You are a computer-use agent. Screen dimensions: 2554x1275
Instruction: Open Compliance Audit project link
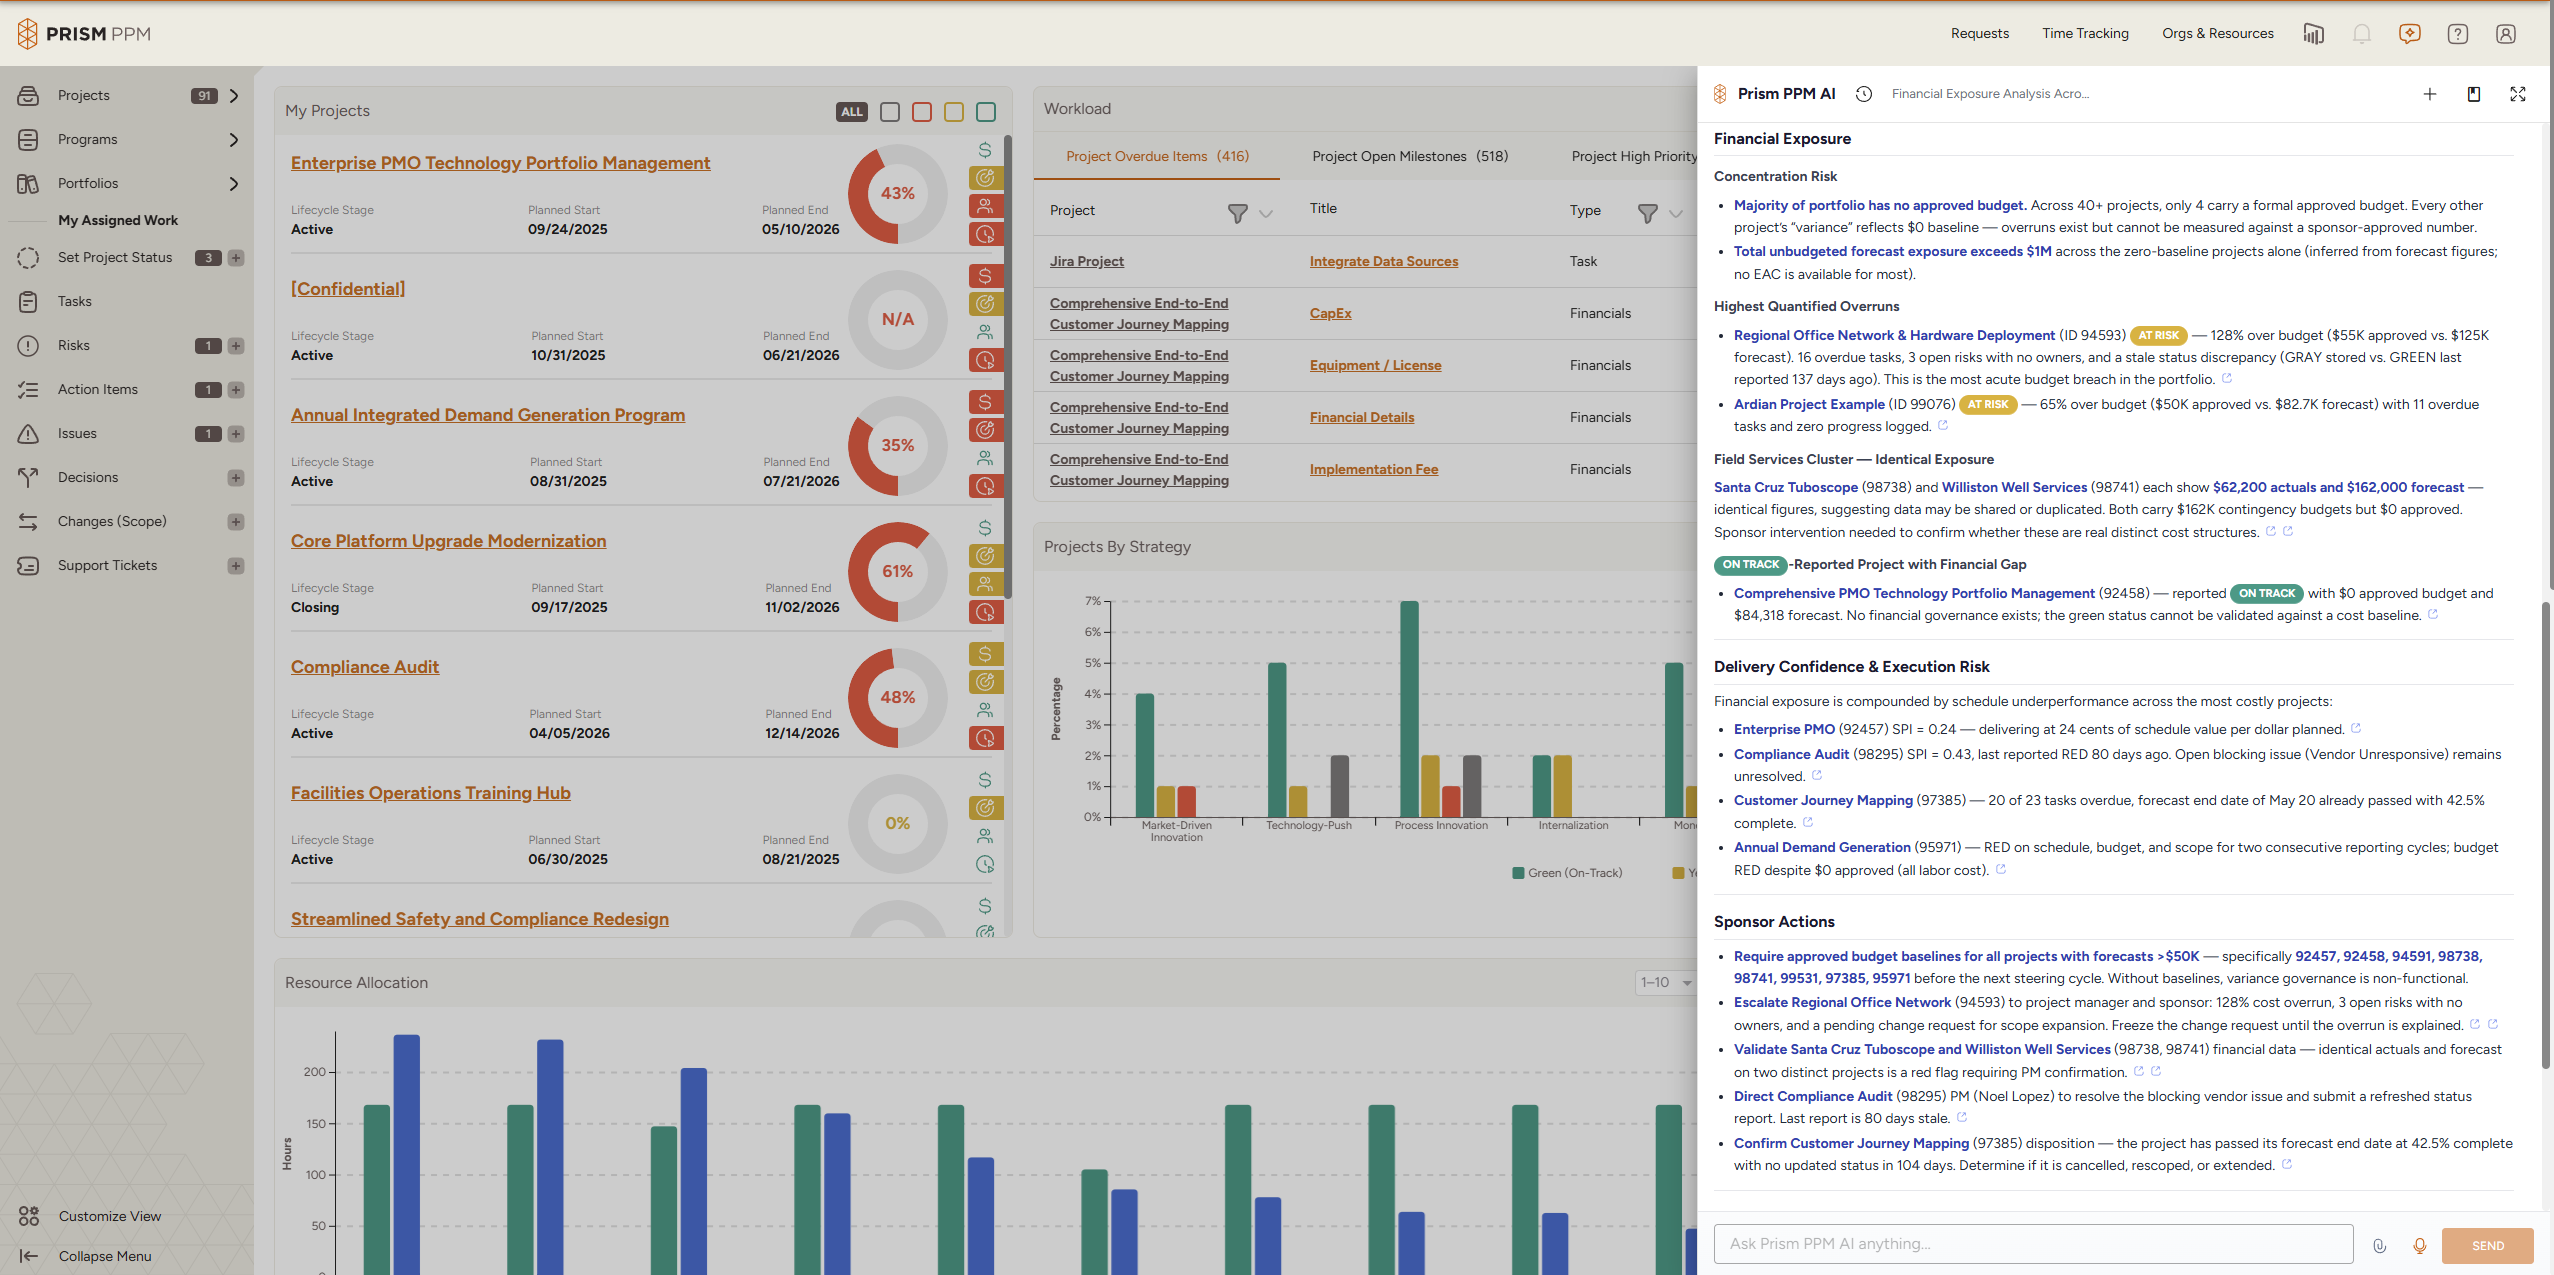pos(365,667)
